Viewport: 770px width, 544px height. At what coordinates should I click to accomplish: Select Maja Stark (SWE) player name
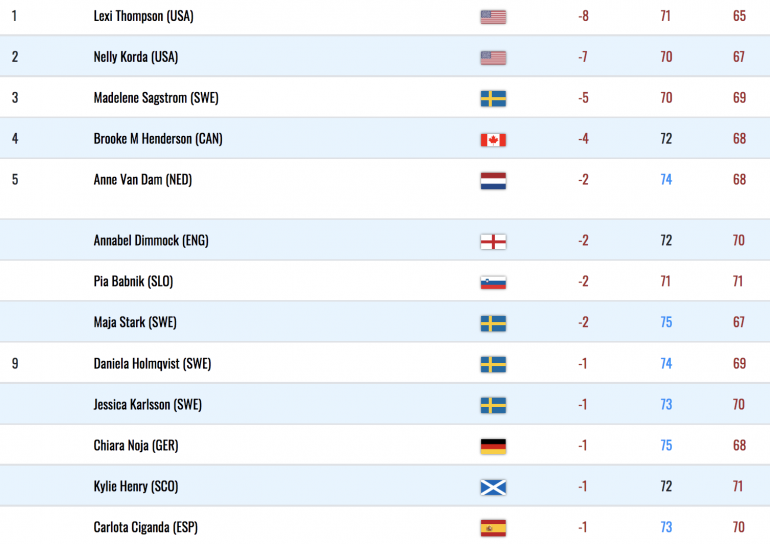[135, 322]
